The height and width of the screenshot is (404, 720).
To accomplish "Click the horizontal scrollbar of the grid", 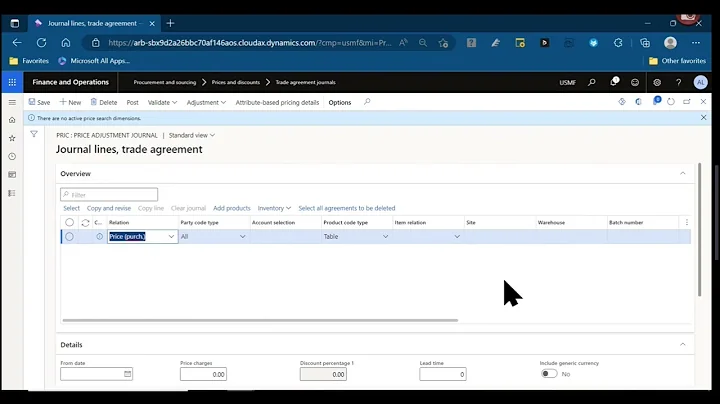I will coord(260,320).
